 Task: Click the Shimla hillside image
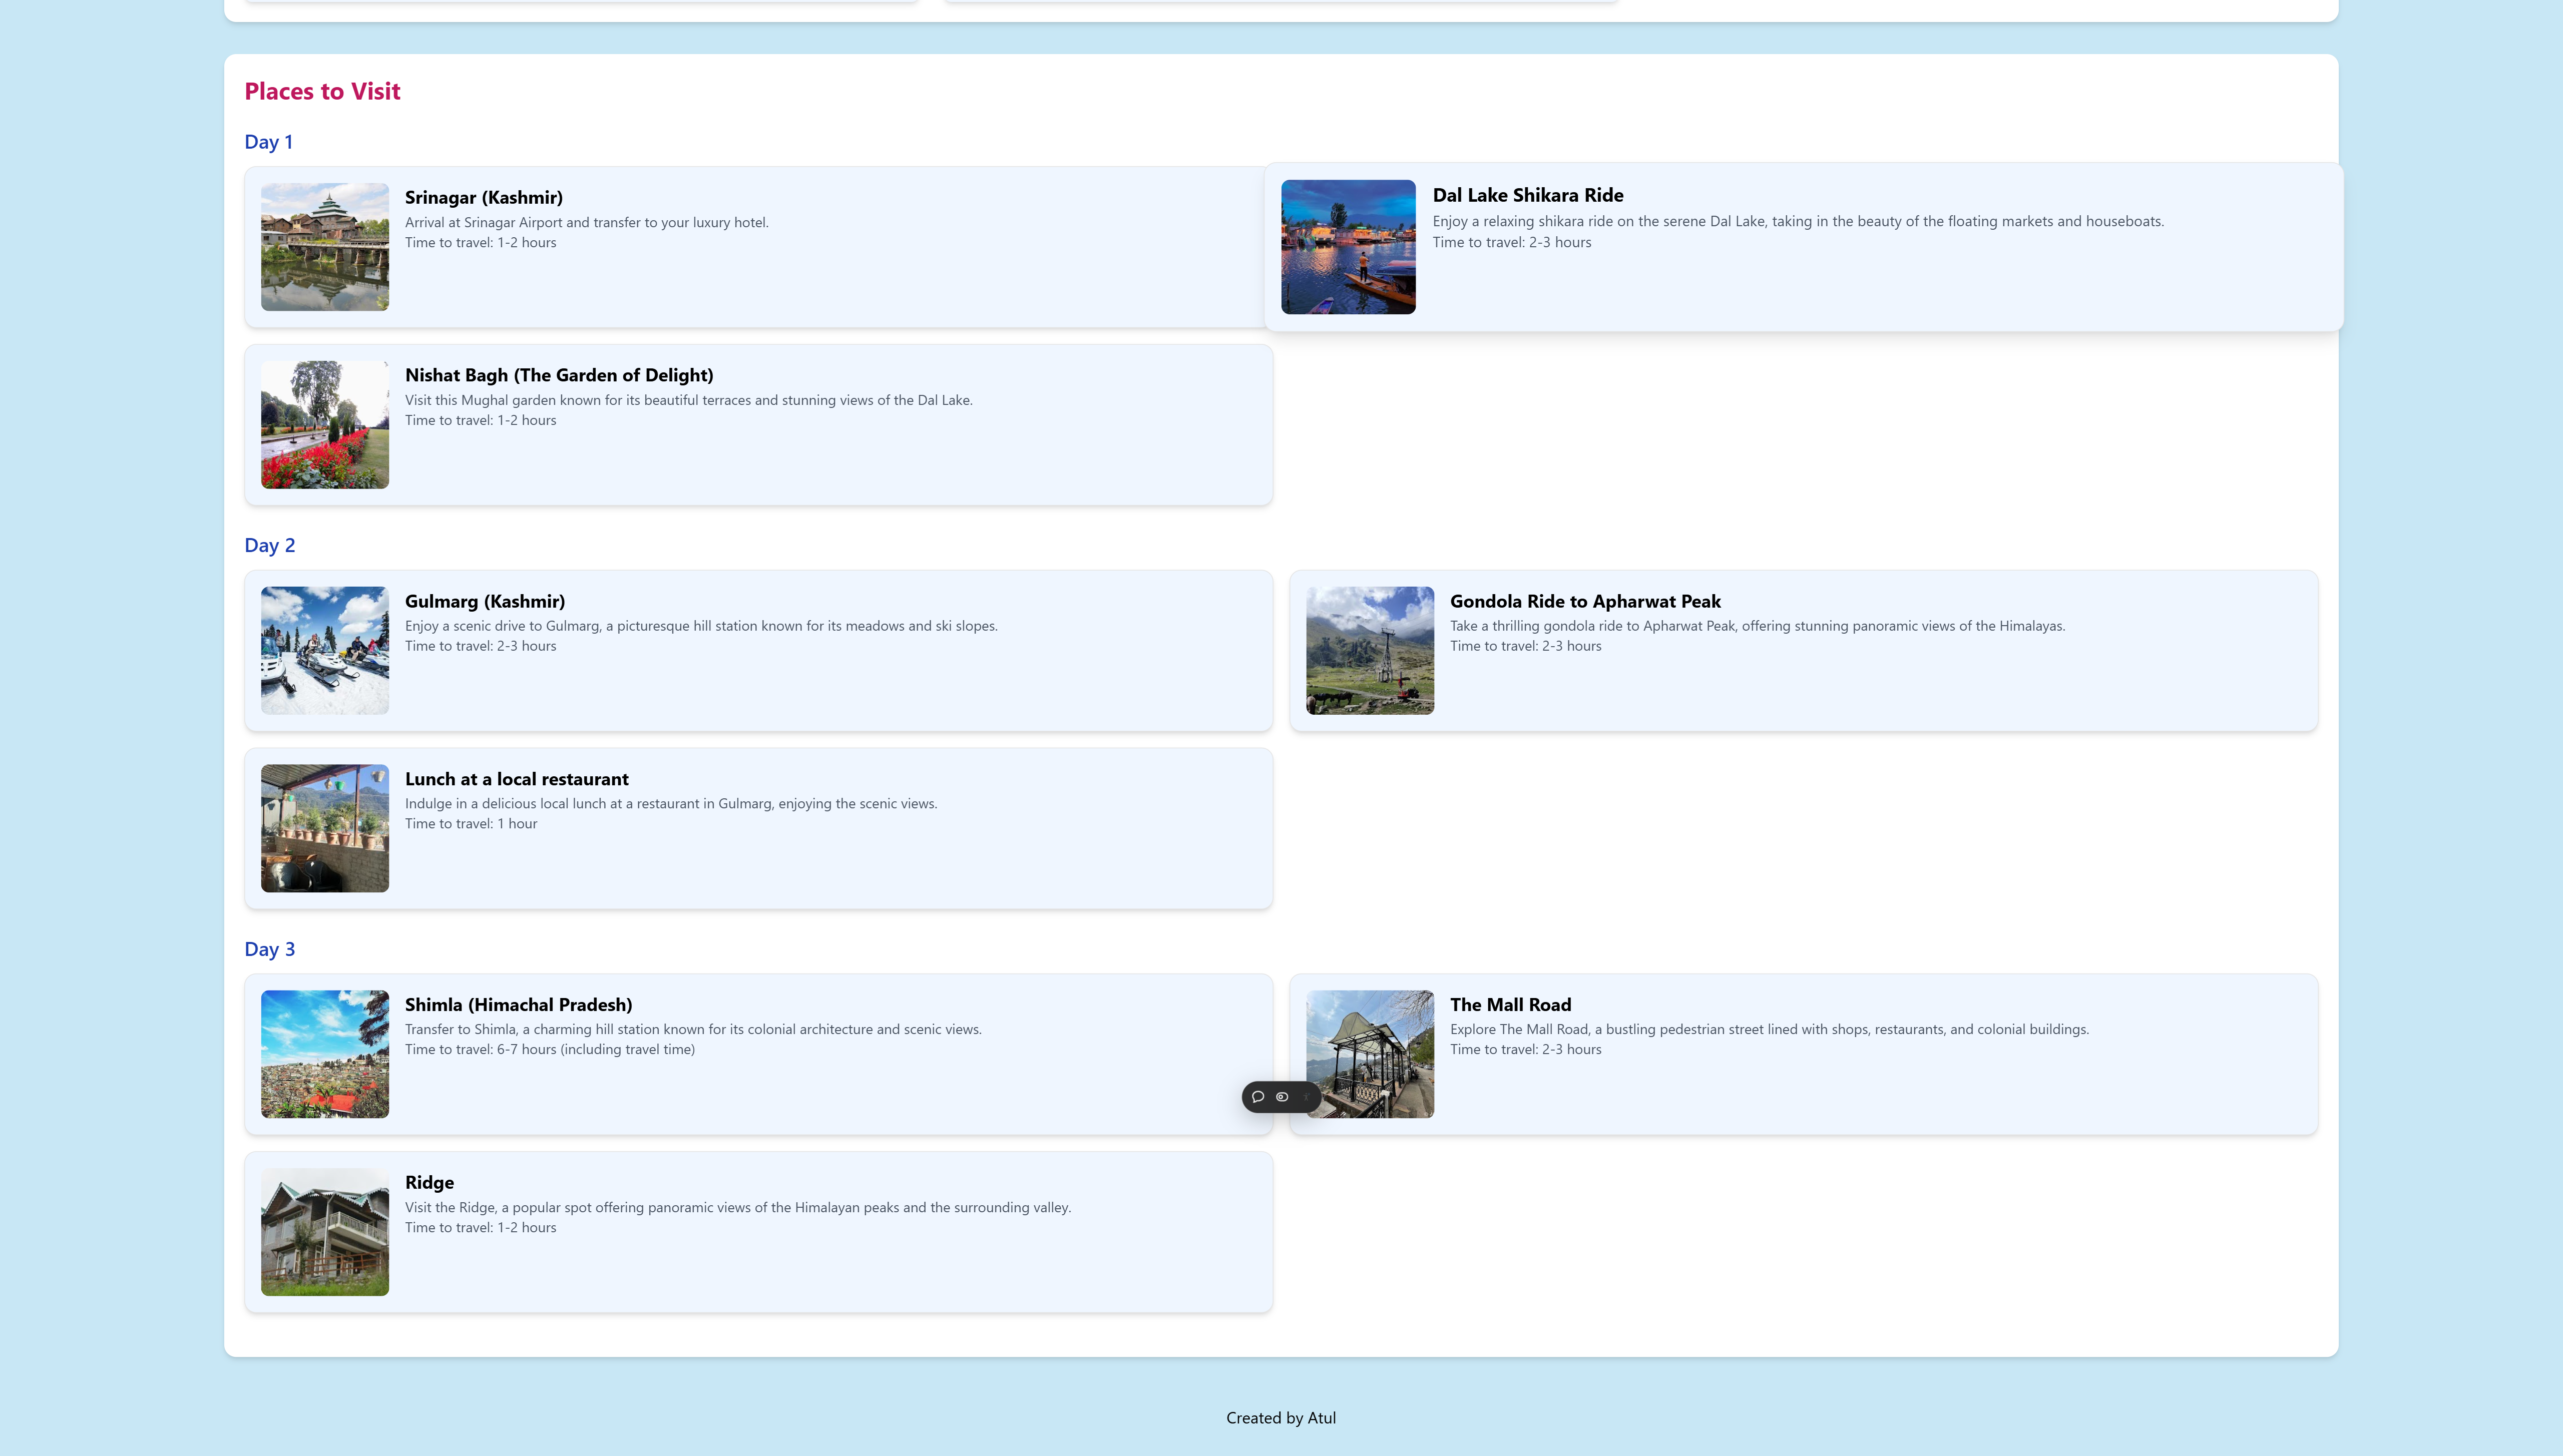(x=325, y=1054)
